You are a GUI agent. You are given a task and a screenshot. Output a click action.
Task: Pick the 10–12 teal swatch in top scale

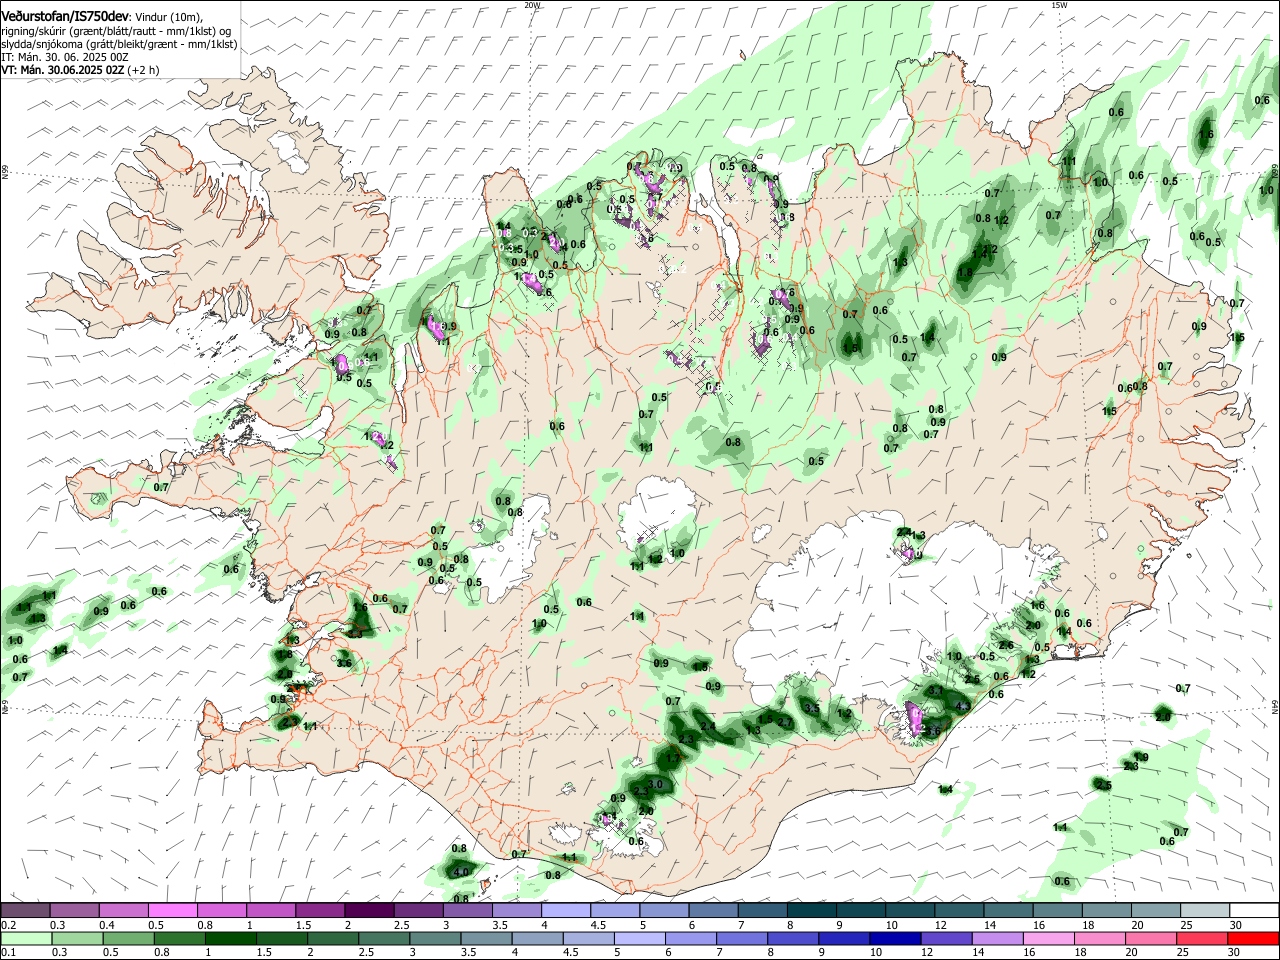(911, 910)
